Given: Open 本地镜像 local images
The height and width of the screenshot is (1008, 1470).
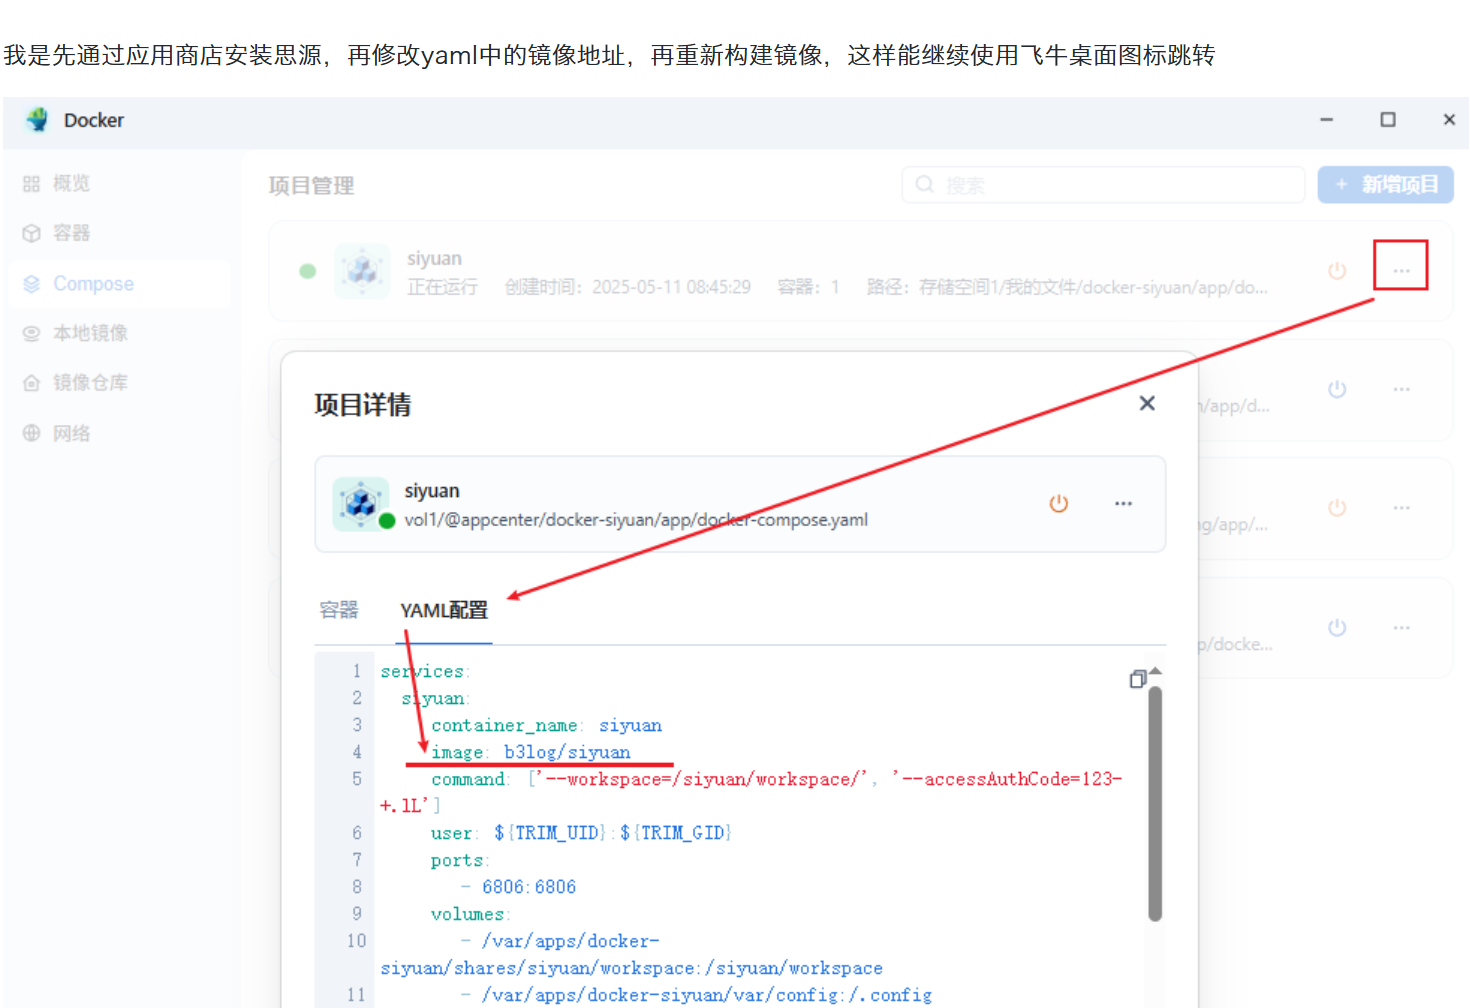Looking at the screenshot, I should click(76, 333).
